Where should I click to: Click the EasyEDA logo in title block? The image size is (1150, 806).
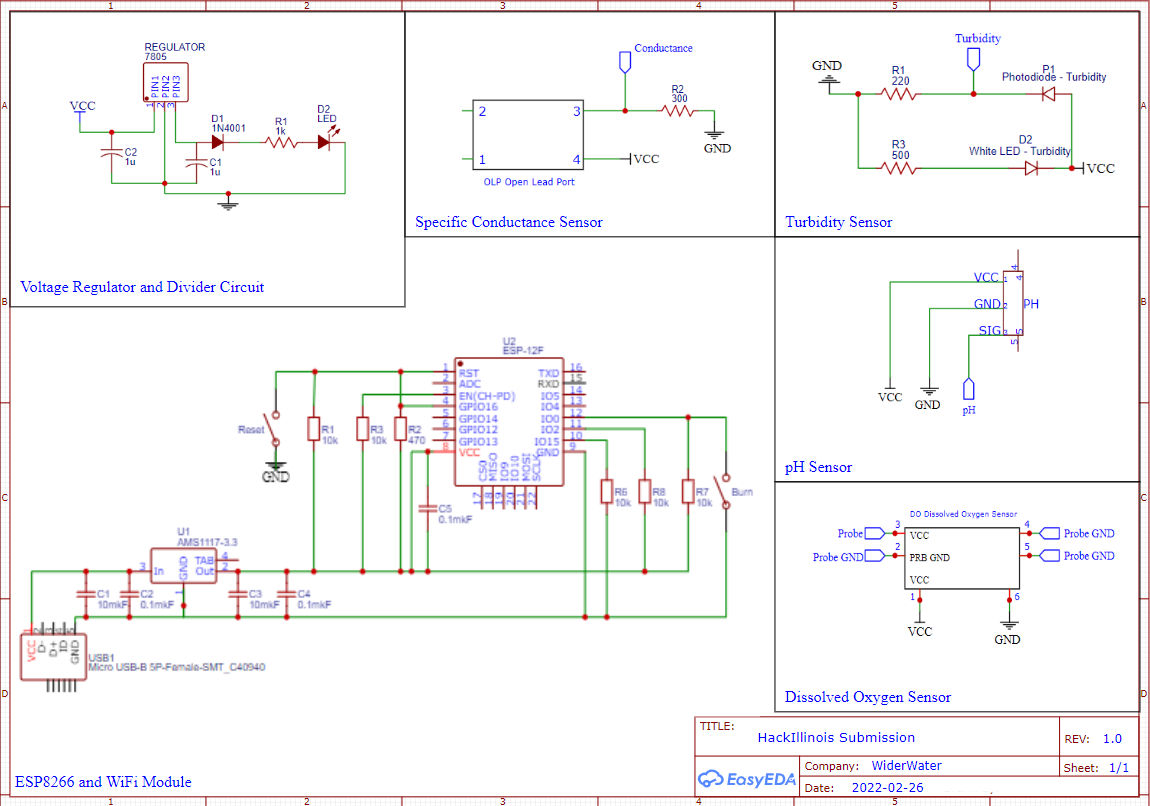[x=746, y=777]
